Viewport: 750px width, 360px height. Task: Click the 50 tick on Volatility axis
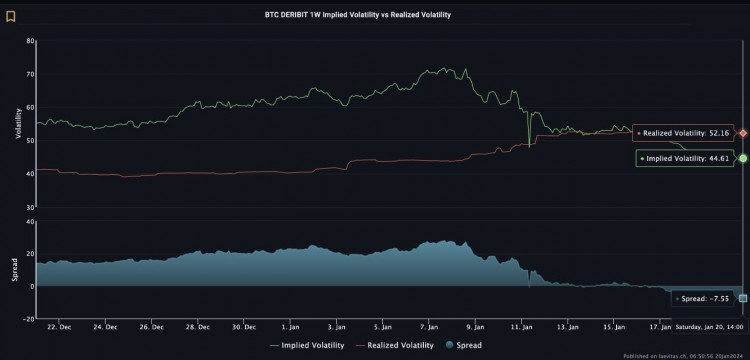30,141
